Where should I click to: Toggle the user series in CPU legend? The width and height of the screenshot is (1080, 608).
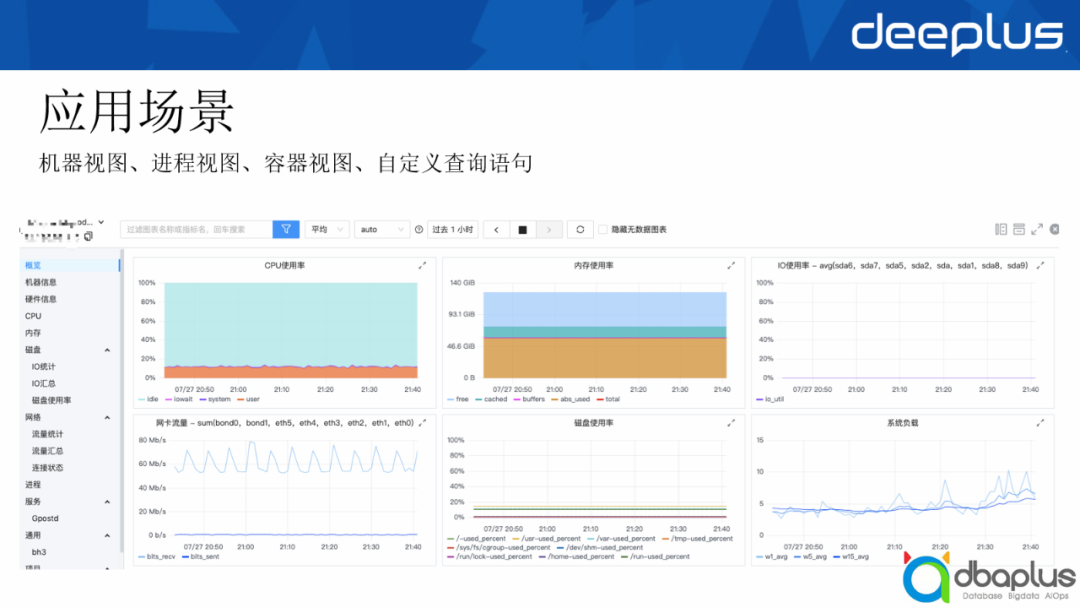tap(249, 399)
